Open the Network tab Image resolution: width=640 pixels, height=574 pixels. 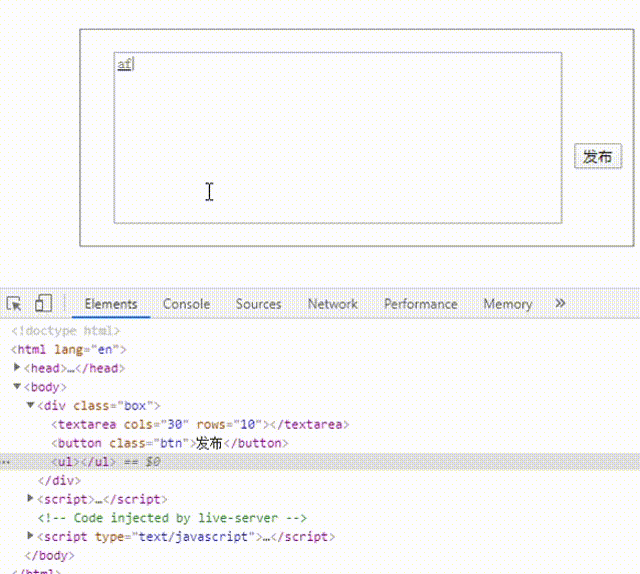tap(333, 304)
